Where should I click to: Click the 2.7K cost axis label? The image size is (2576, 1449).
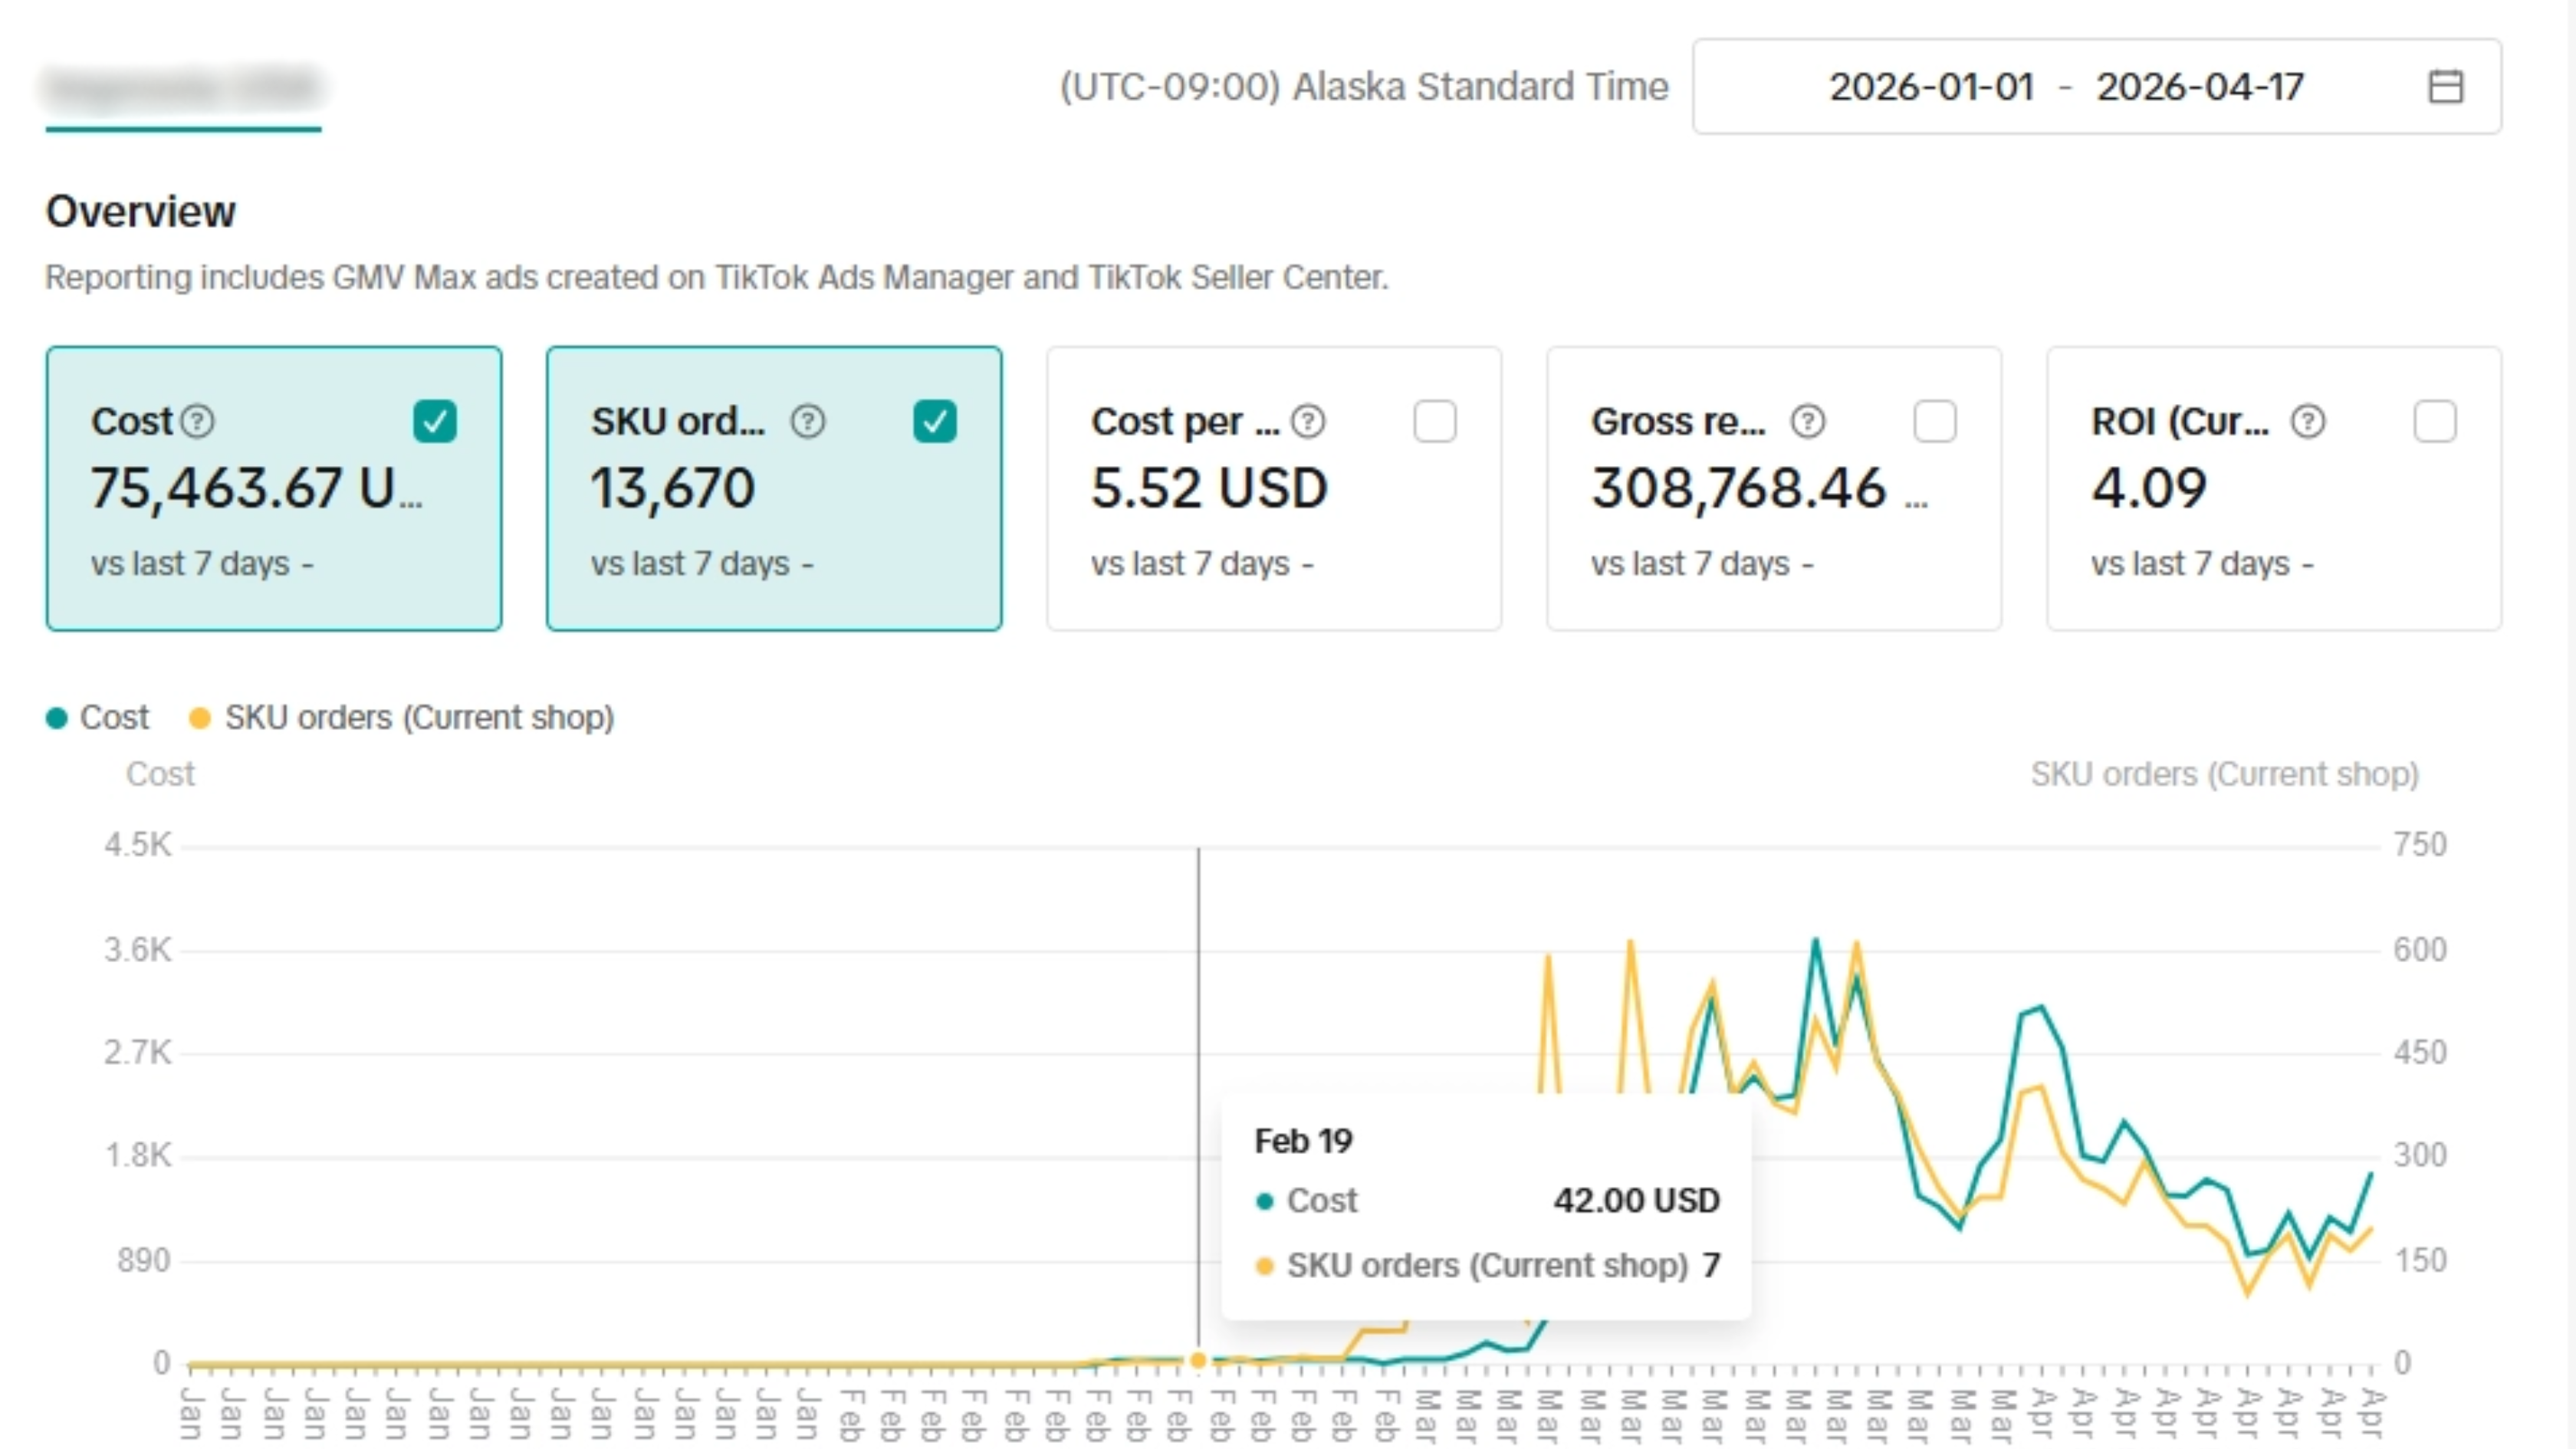[138, 1052]
